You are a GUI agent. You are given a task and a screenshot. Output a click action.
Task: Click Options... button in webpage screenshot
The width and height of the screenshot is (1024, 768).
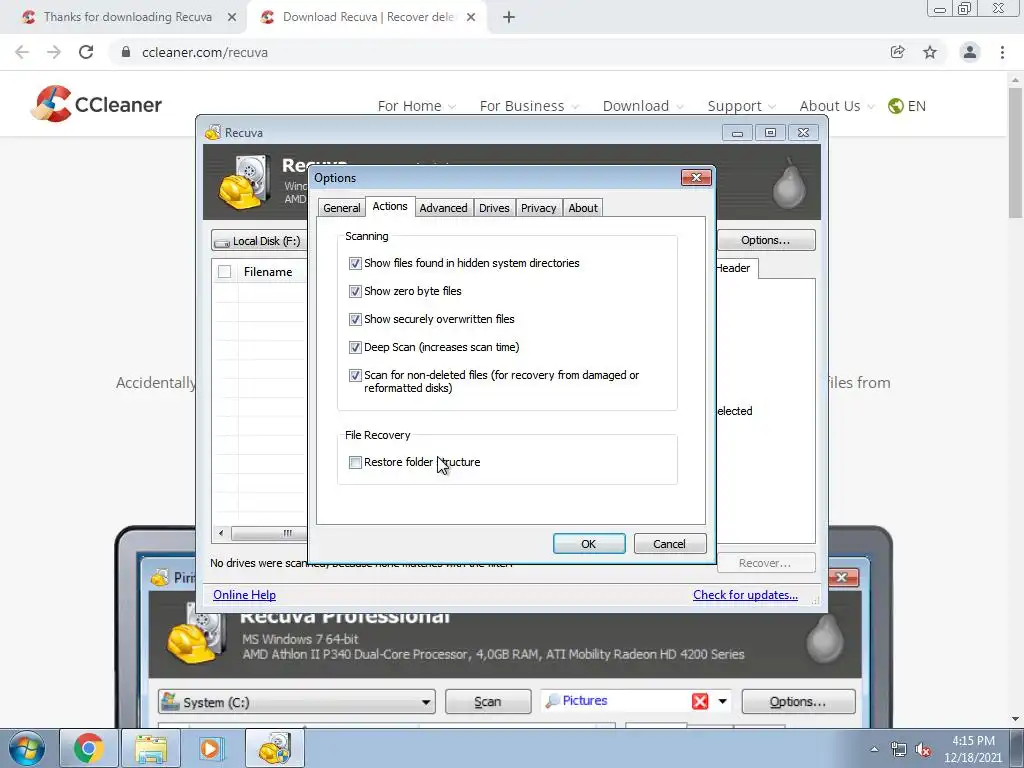(x=798, y=701)
